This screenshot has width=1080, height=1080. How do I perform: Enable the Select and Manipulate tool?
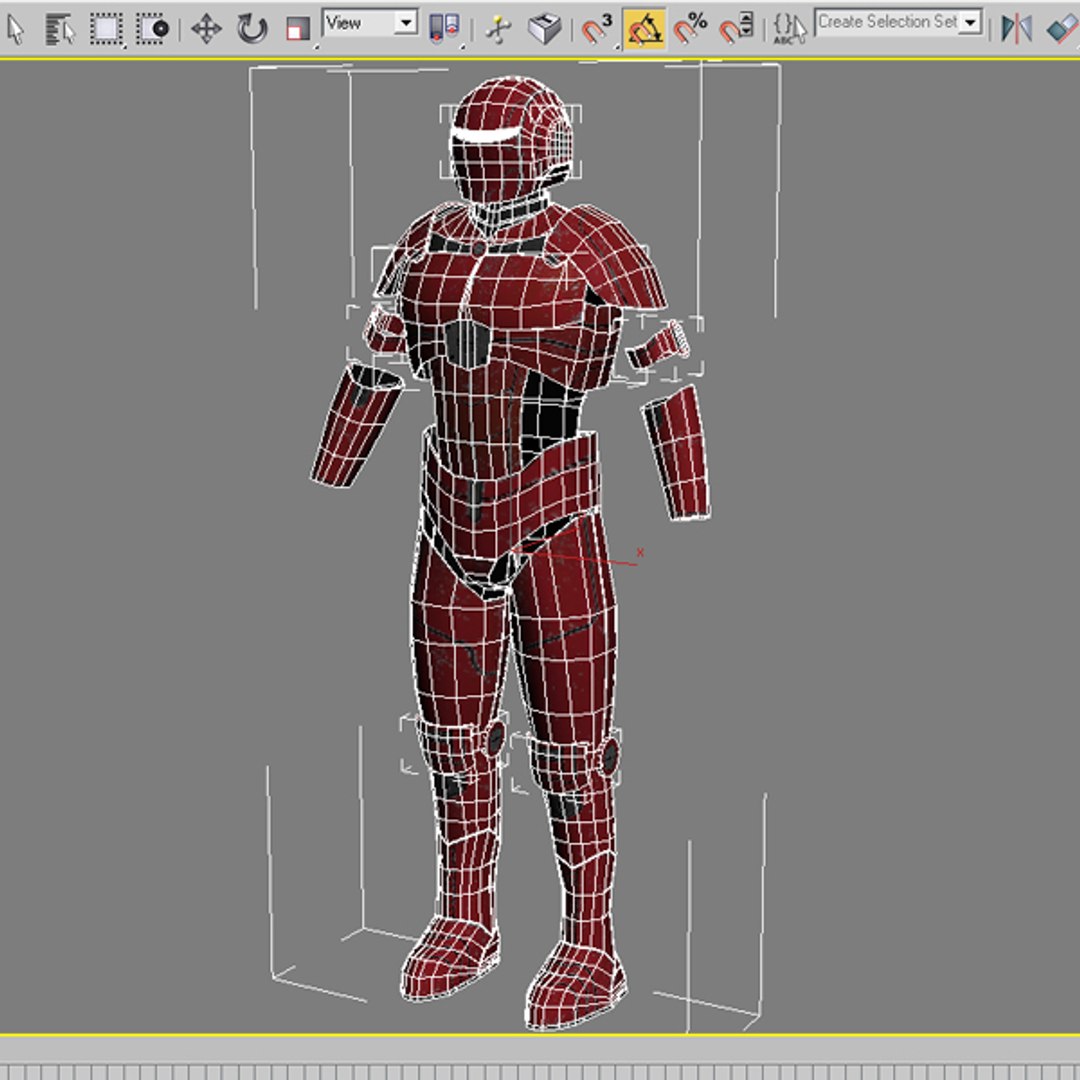[497, 29]
